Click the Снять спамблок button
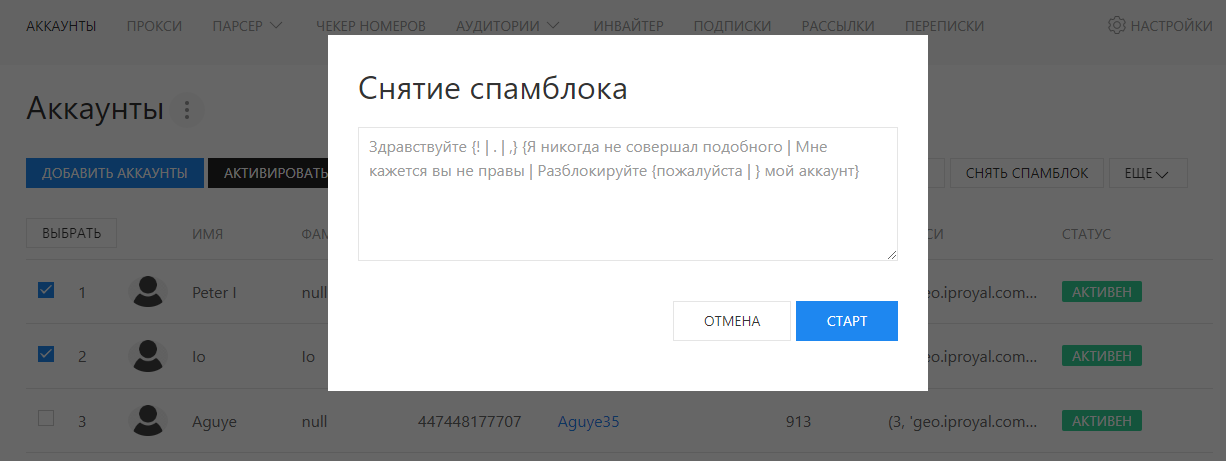 (1026, 173)
